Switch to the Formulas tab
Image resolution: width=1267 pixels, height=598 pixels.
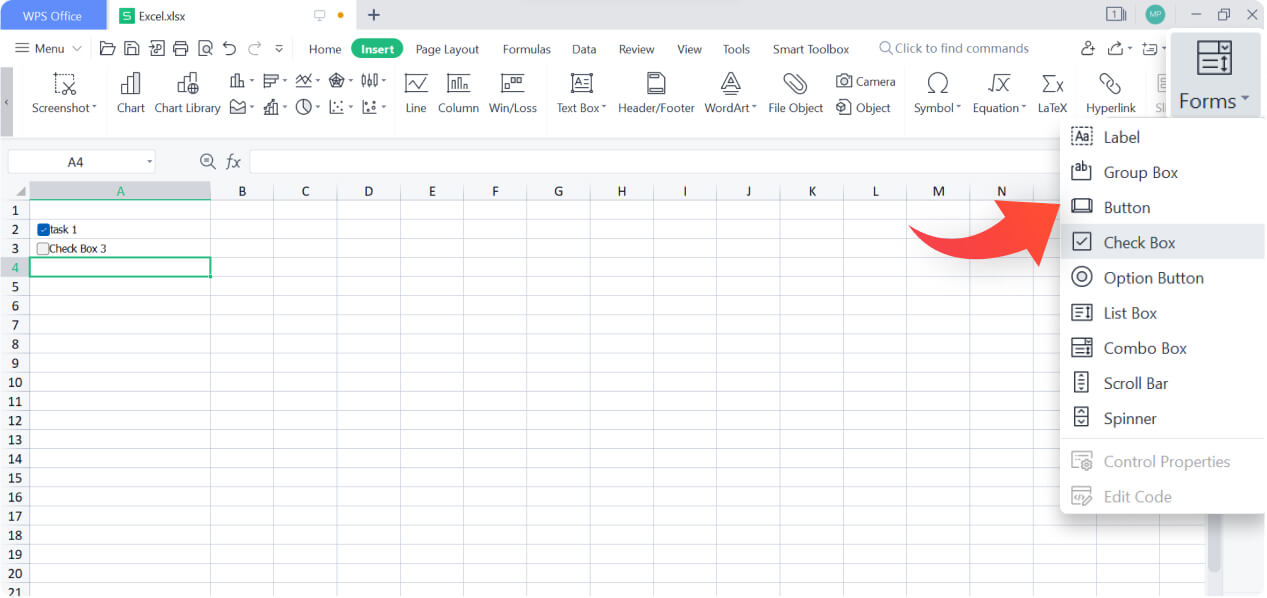[x=526, y=48]
